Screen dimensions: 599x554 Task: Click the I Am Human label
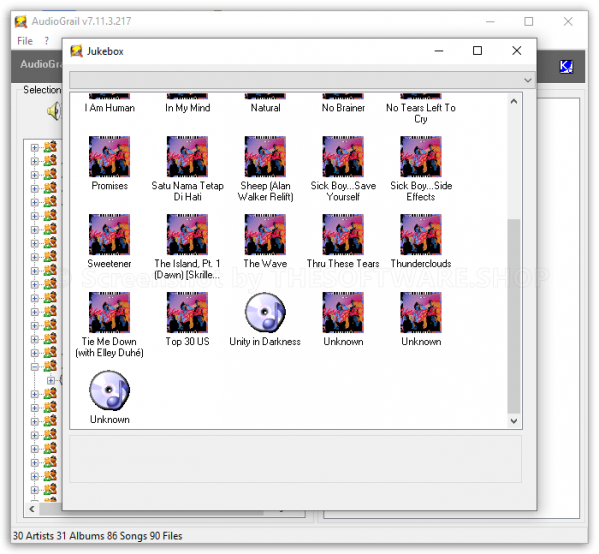click(110, 108)
